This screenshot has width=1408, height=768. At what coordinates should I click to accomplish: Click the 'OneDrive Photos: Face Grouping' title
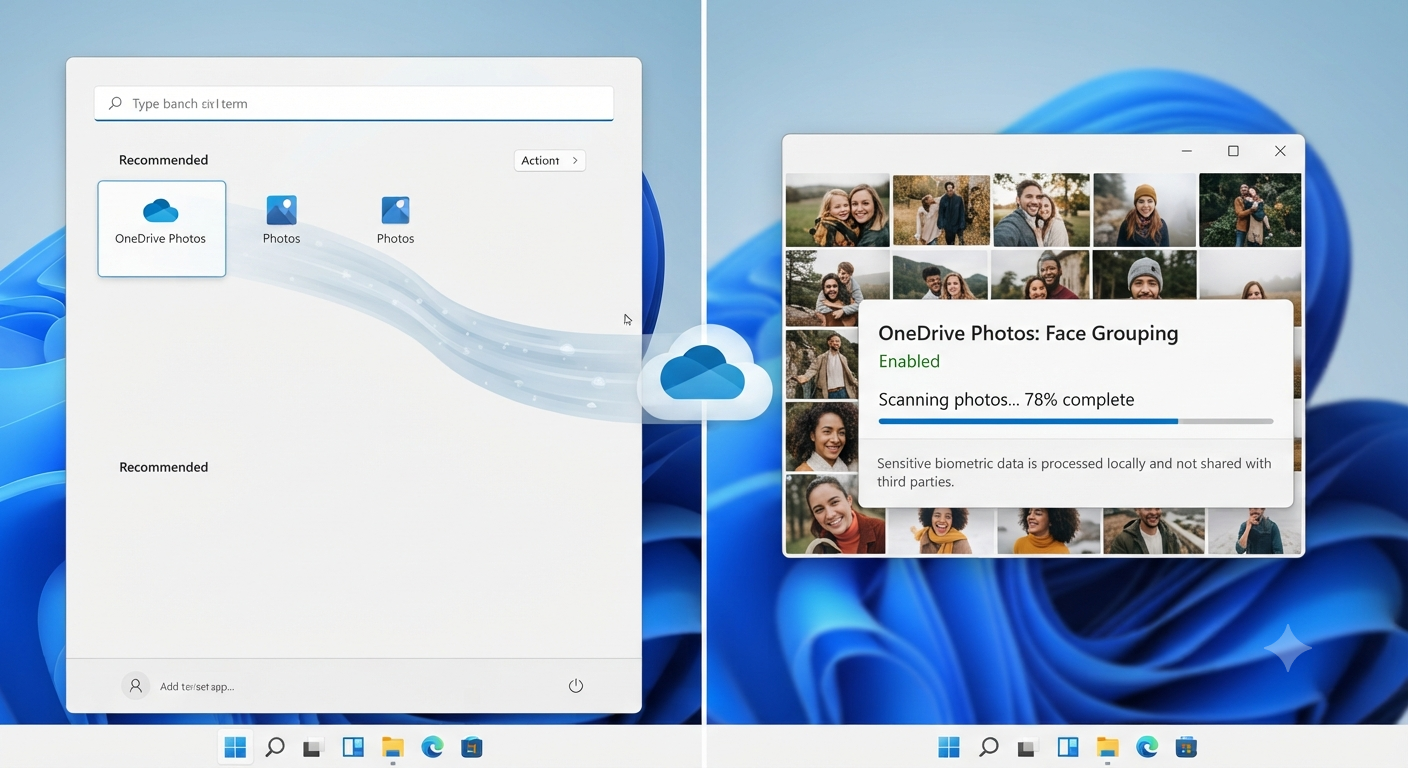point(1028,333)
